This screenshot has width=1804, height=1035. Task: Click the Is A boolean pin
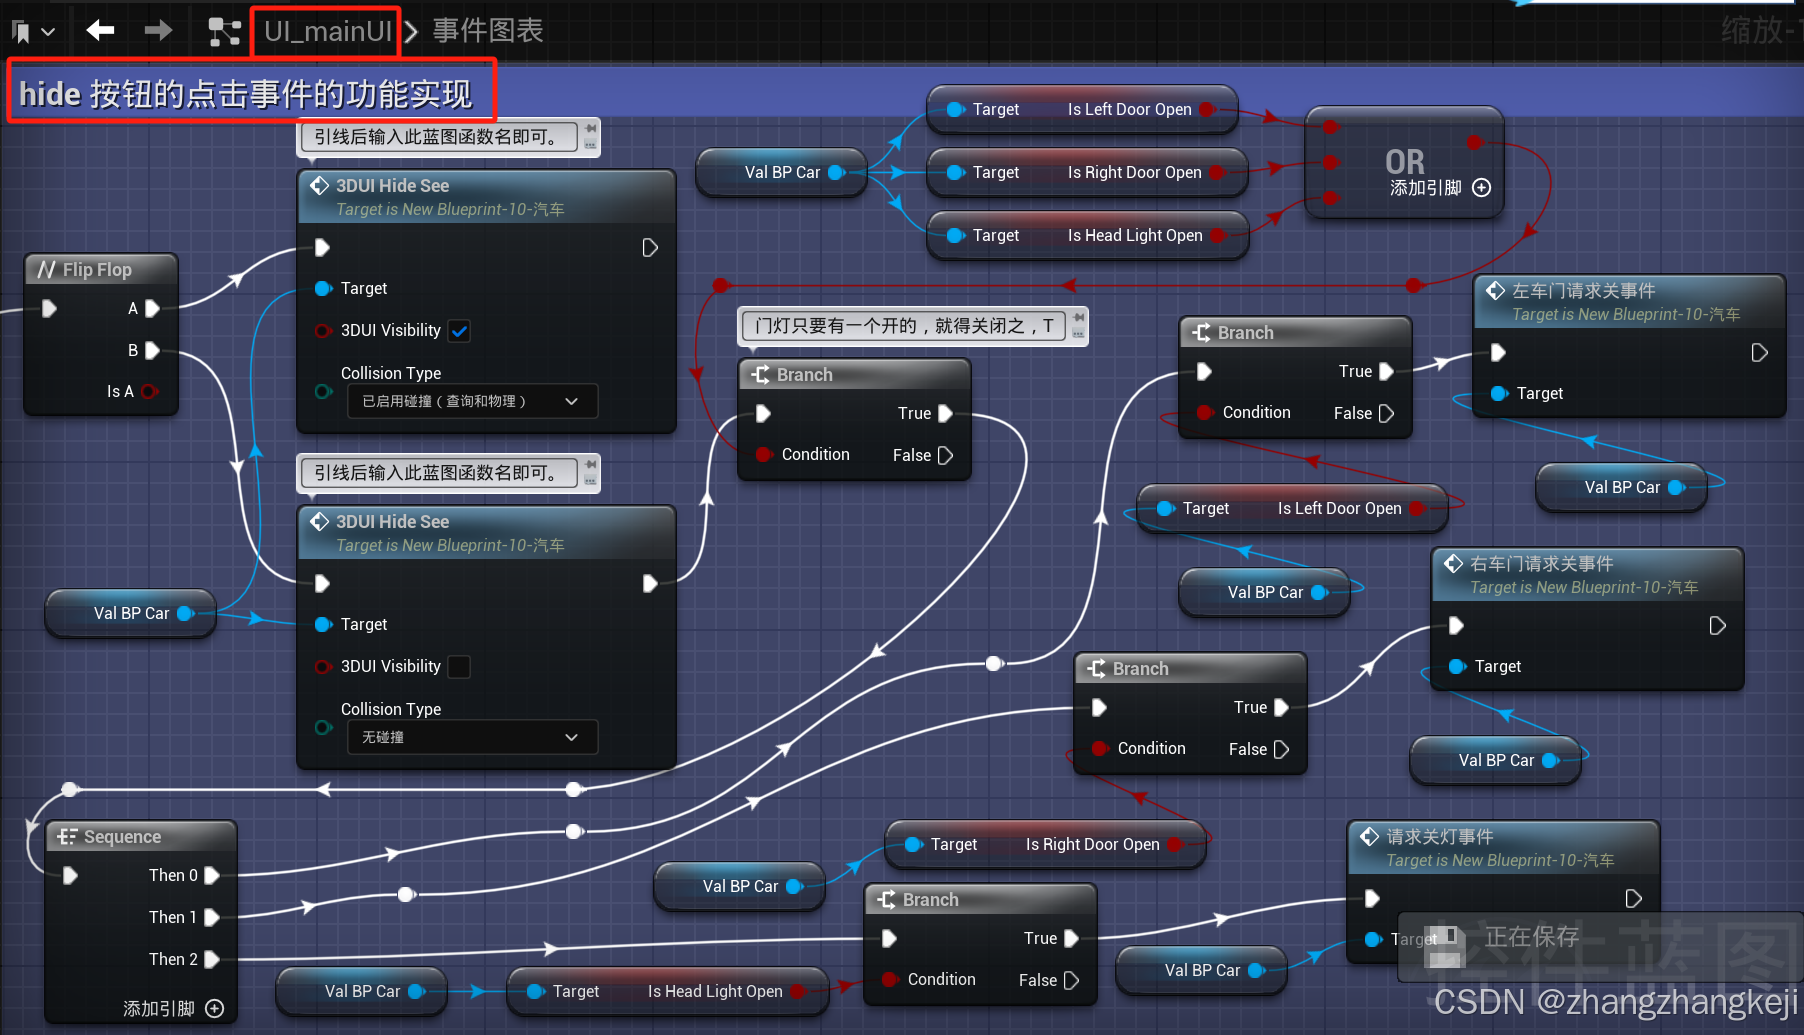point(150,392)
